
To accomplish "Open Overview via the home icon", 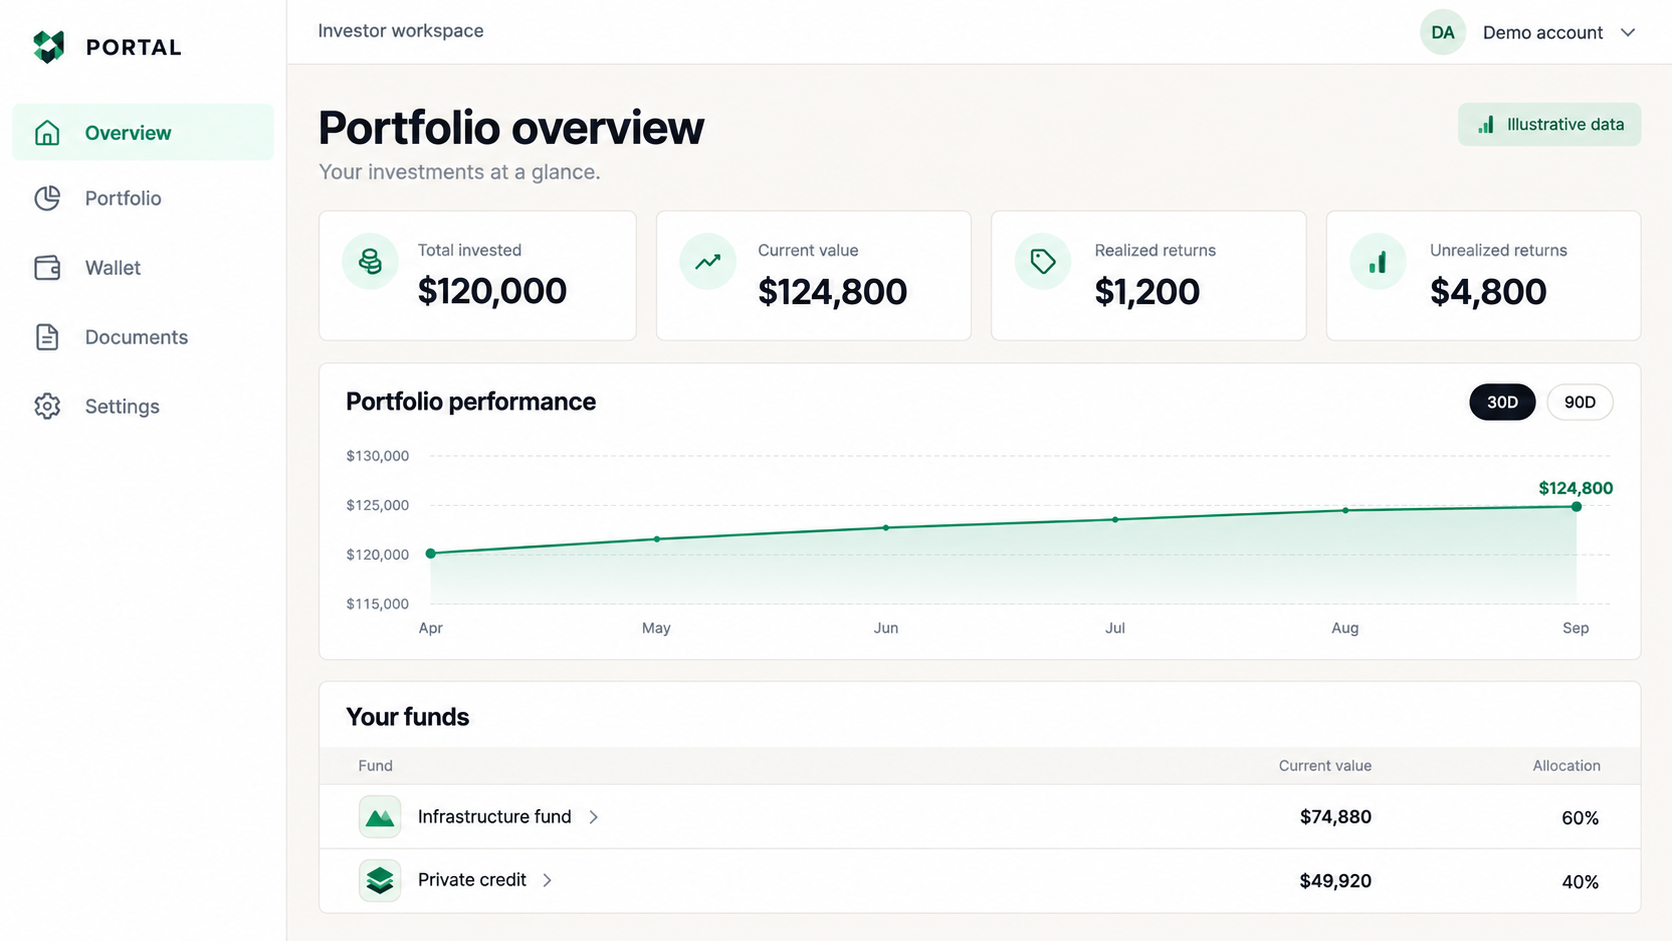I will 47,132.
